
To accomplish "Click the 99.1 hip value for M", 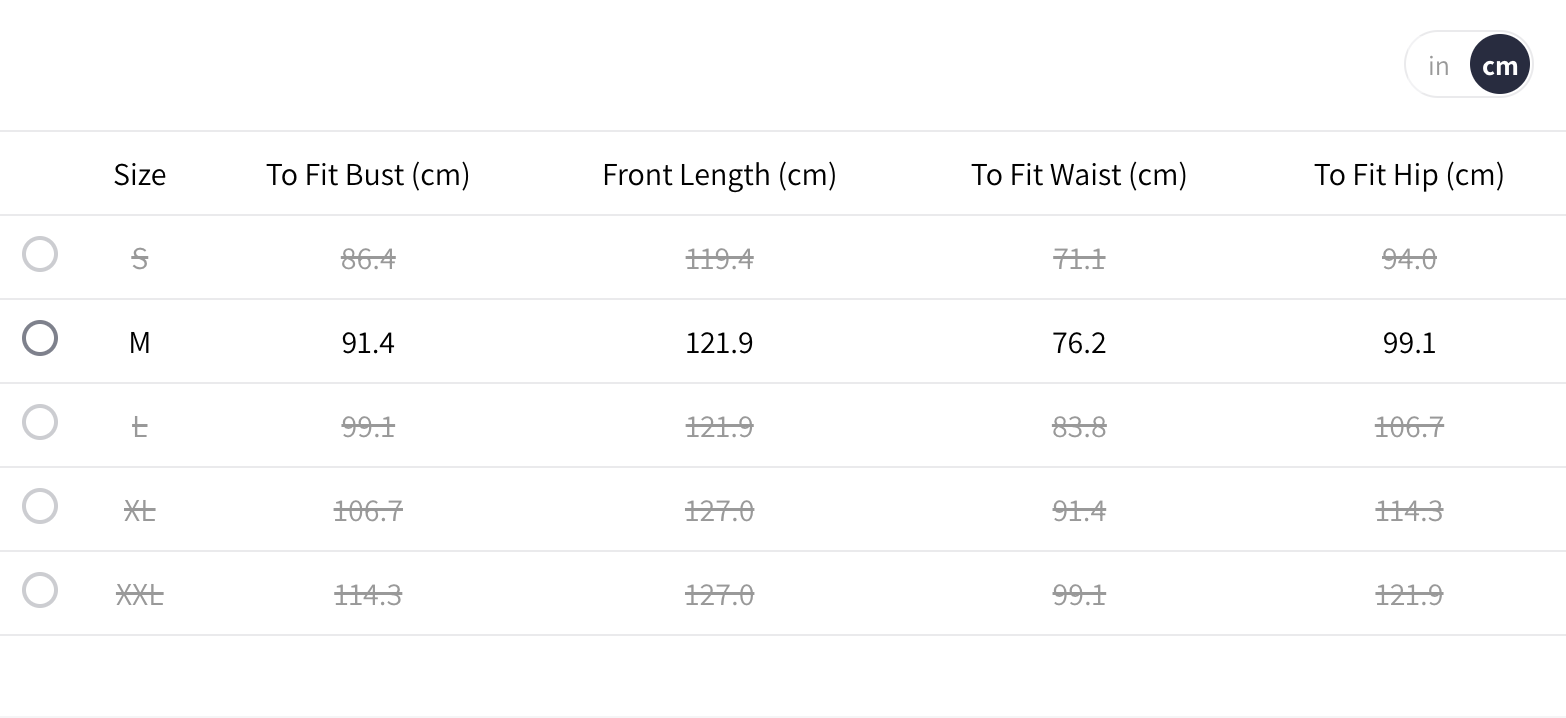I will click(1409, 343).
